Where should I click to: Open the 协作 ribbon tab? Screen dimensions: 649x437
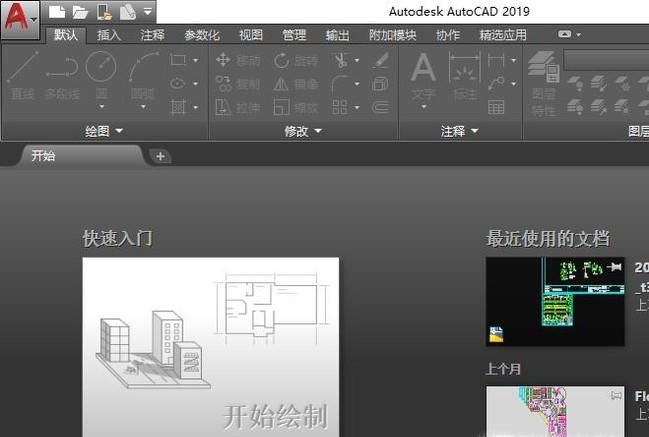coord(448,35)
